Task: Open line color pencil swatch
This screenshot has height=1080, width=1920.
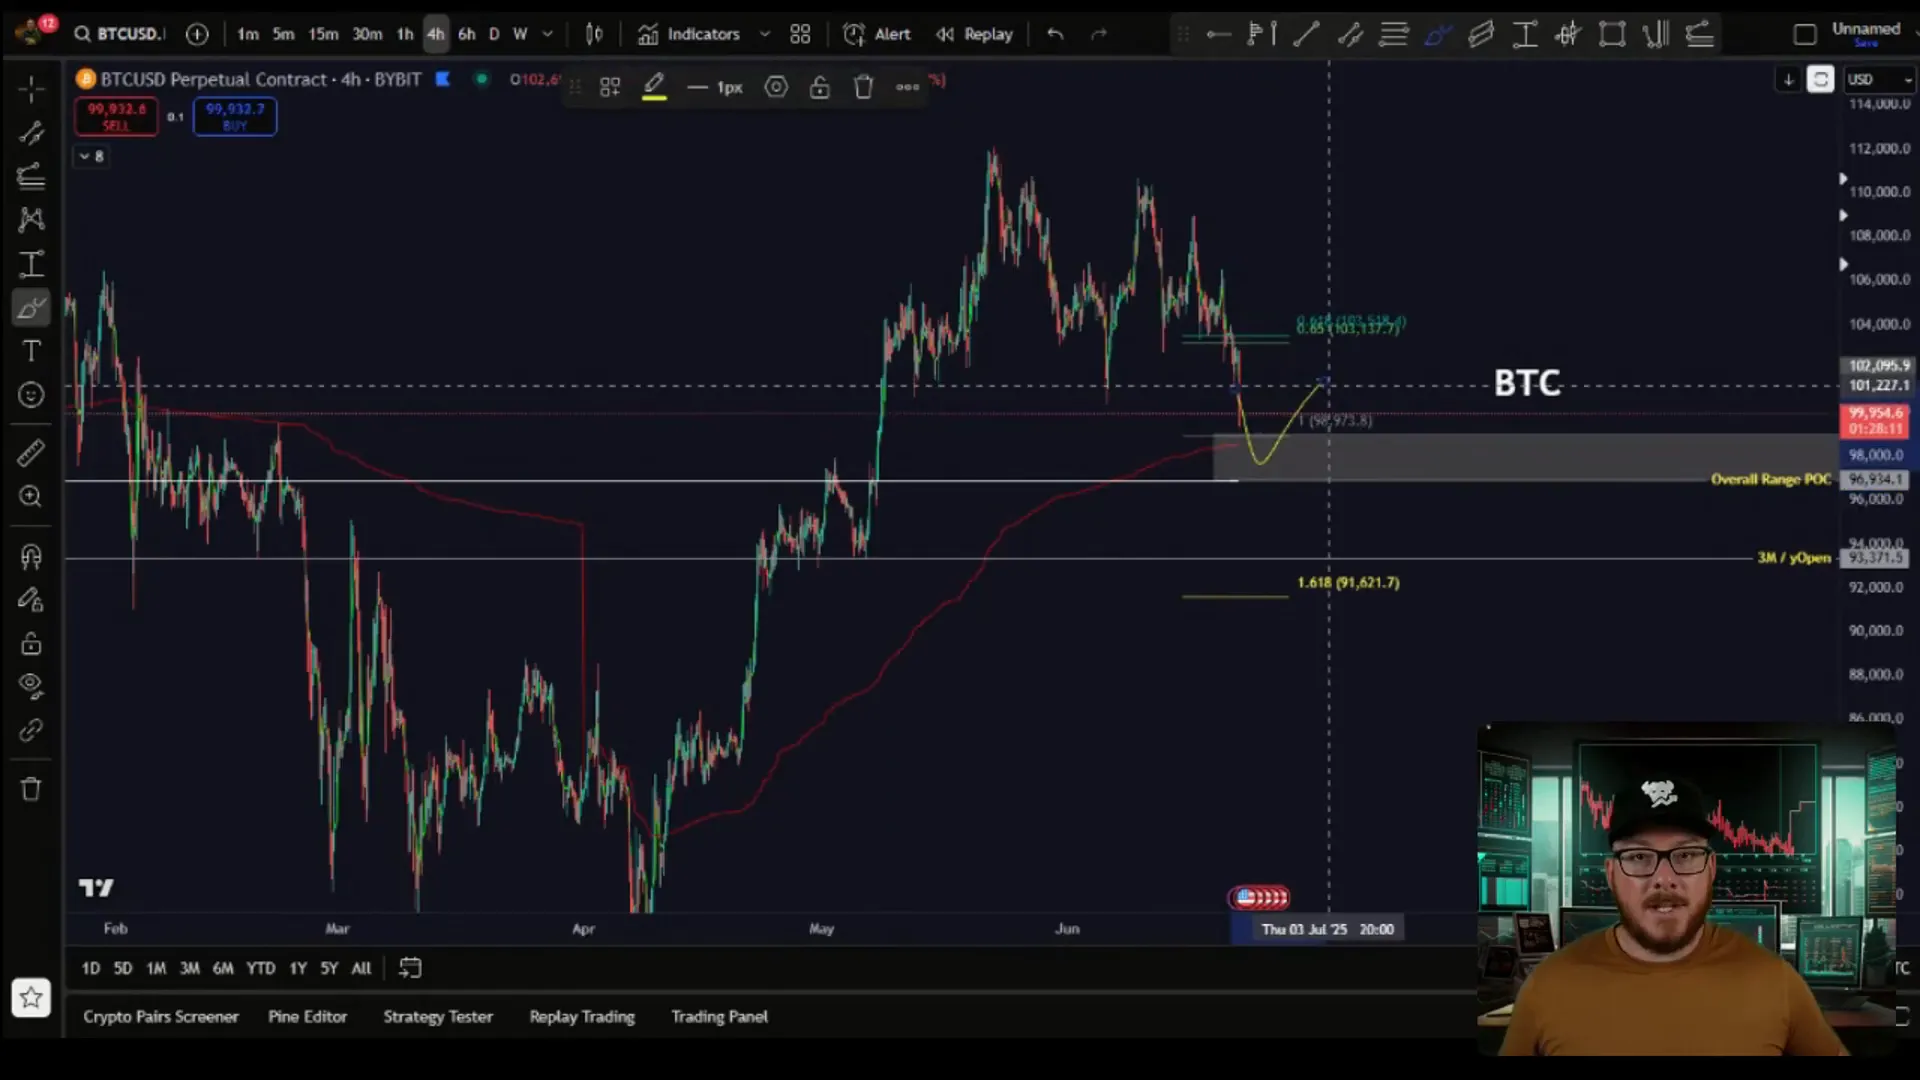Action: (x=654, y=87)
